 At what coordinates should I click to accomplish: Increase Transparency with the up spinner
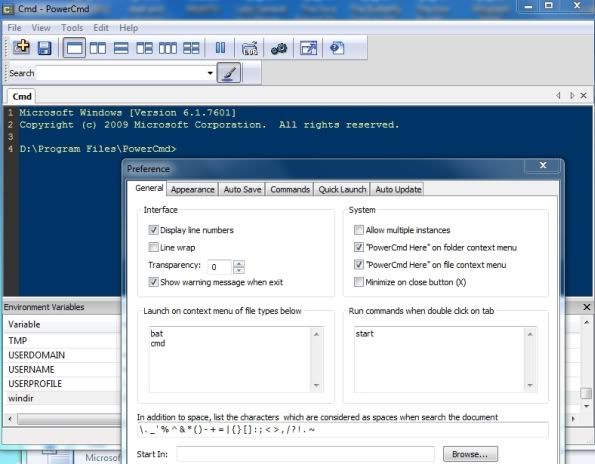(239, 263)
